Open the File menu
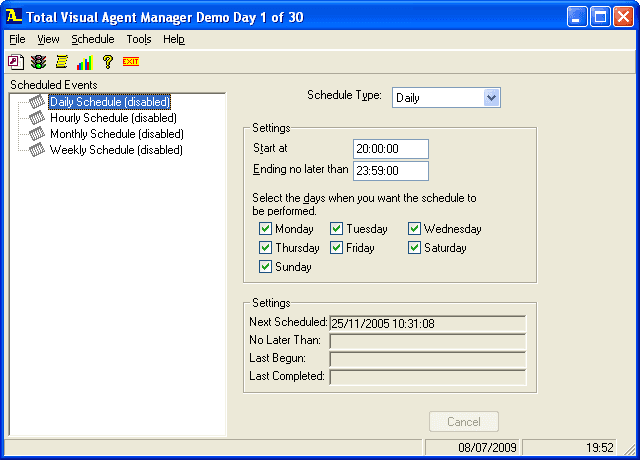Screen dimensions: 640x460 (x=17, y=39)
